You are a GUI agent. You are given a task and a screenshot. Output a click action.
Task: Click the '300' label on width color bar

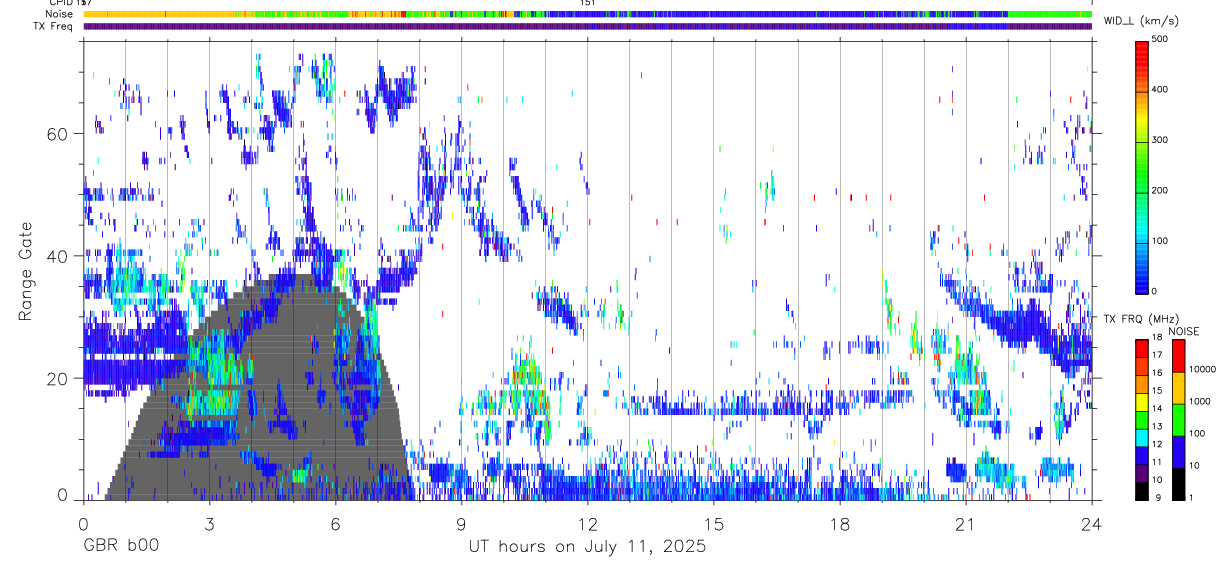(x=1160, y=140)
